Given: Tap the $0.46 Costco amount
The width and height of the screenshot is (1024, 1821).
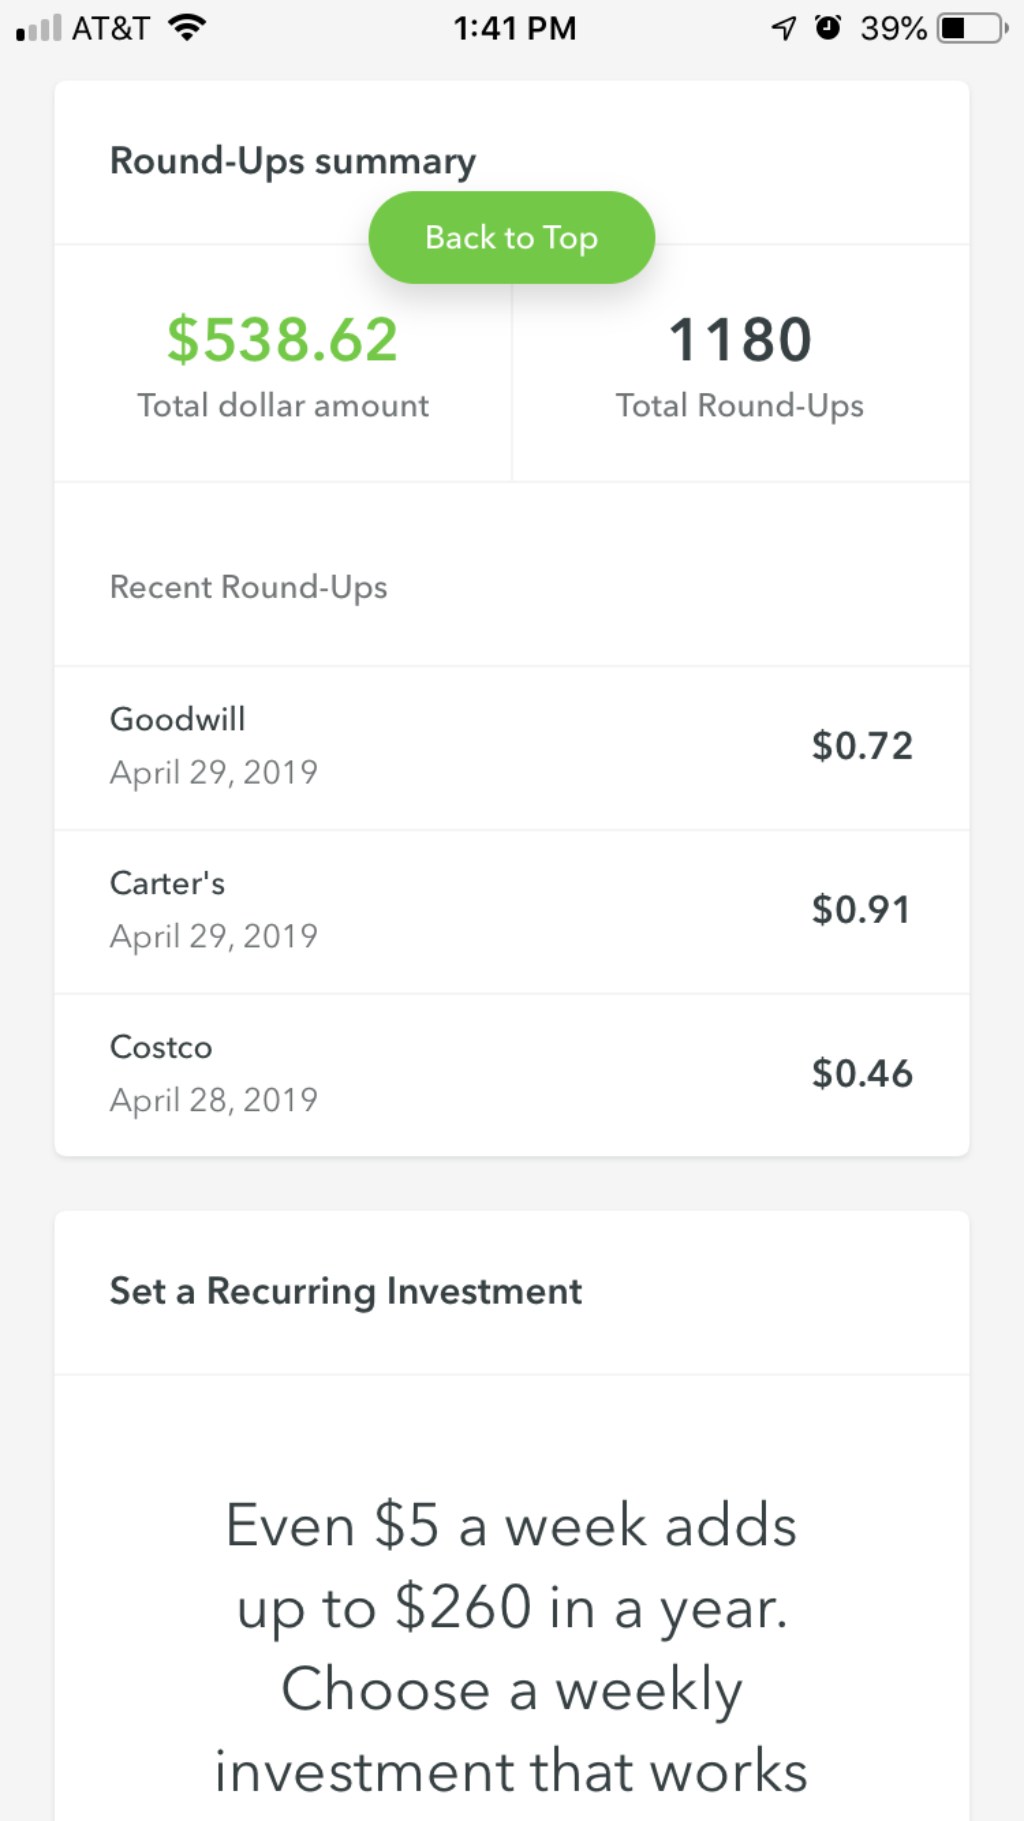Looking at the screenshot, I should point(861,1074).
